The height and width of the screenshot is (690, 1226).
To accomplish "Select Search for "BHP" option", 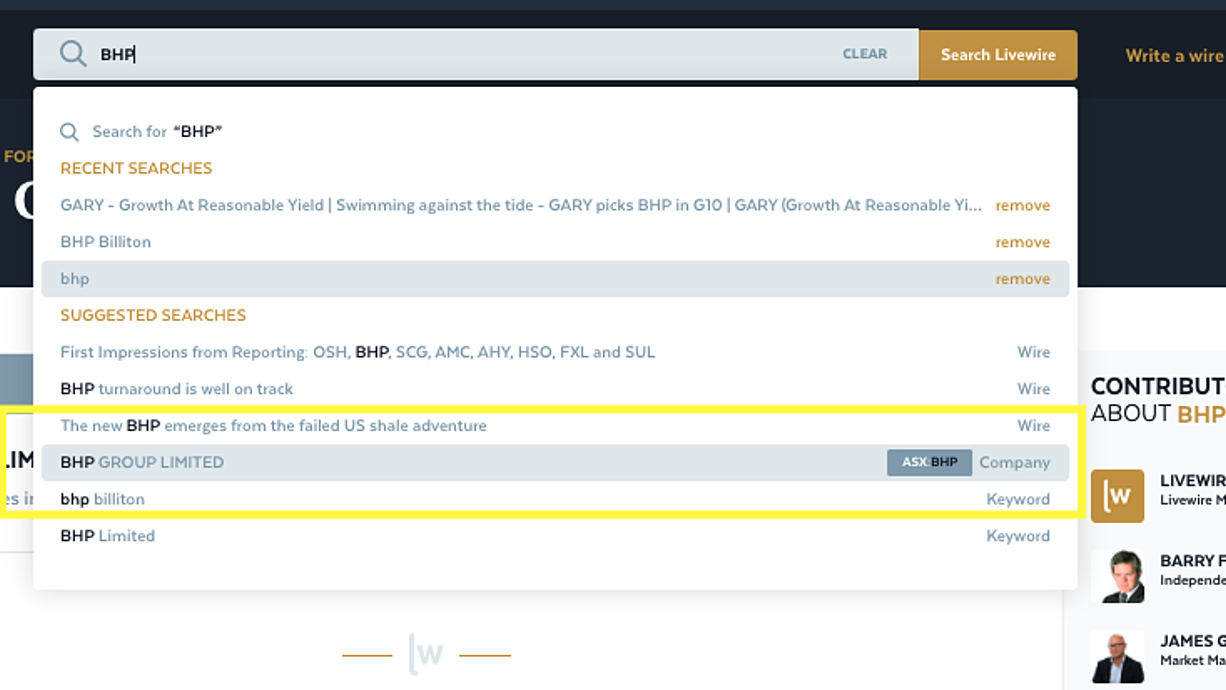I will point(555,132).
